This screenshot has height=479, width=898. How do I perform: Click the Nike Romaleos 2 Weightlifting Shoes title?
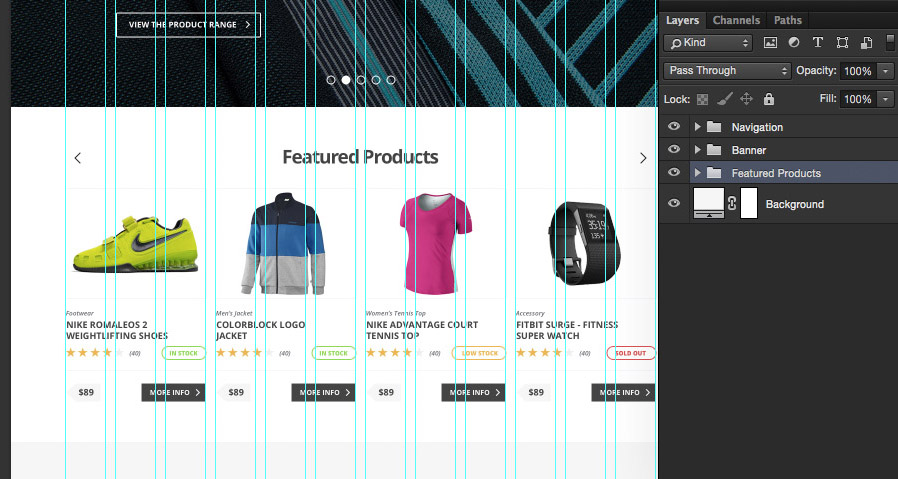pos(117,330)
